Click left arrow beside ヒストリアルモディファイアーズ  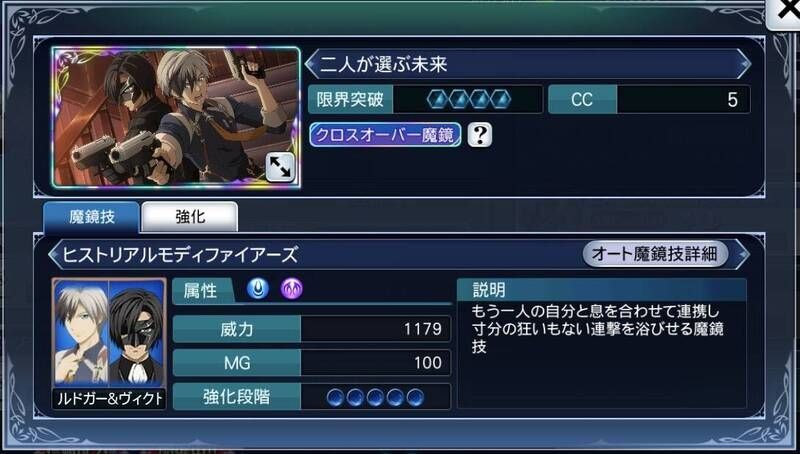tap(55, 254)
